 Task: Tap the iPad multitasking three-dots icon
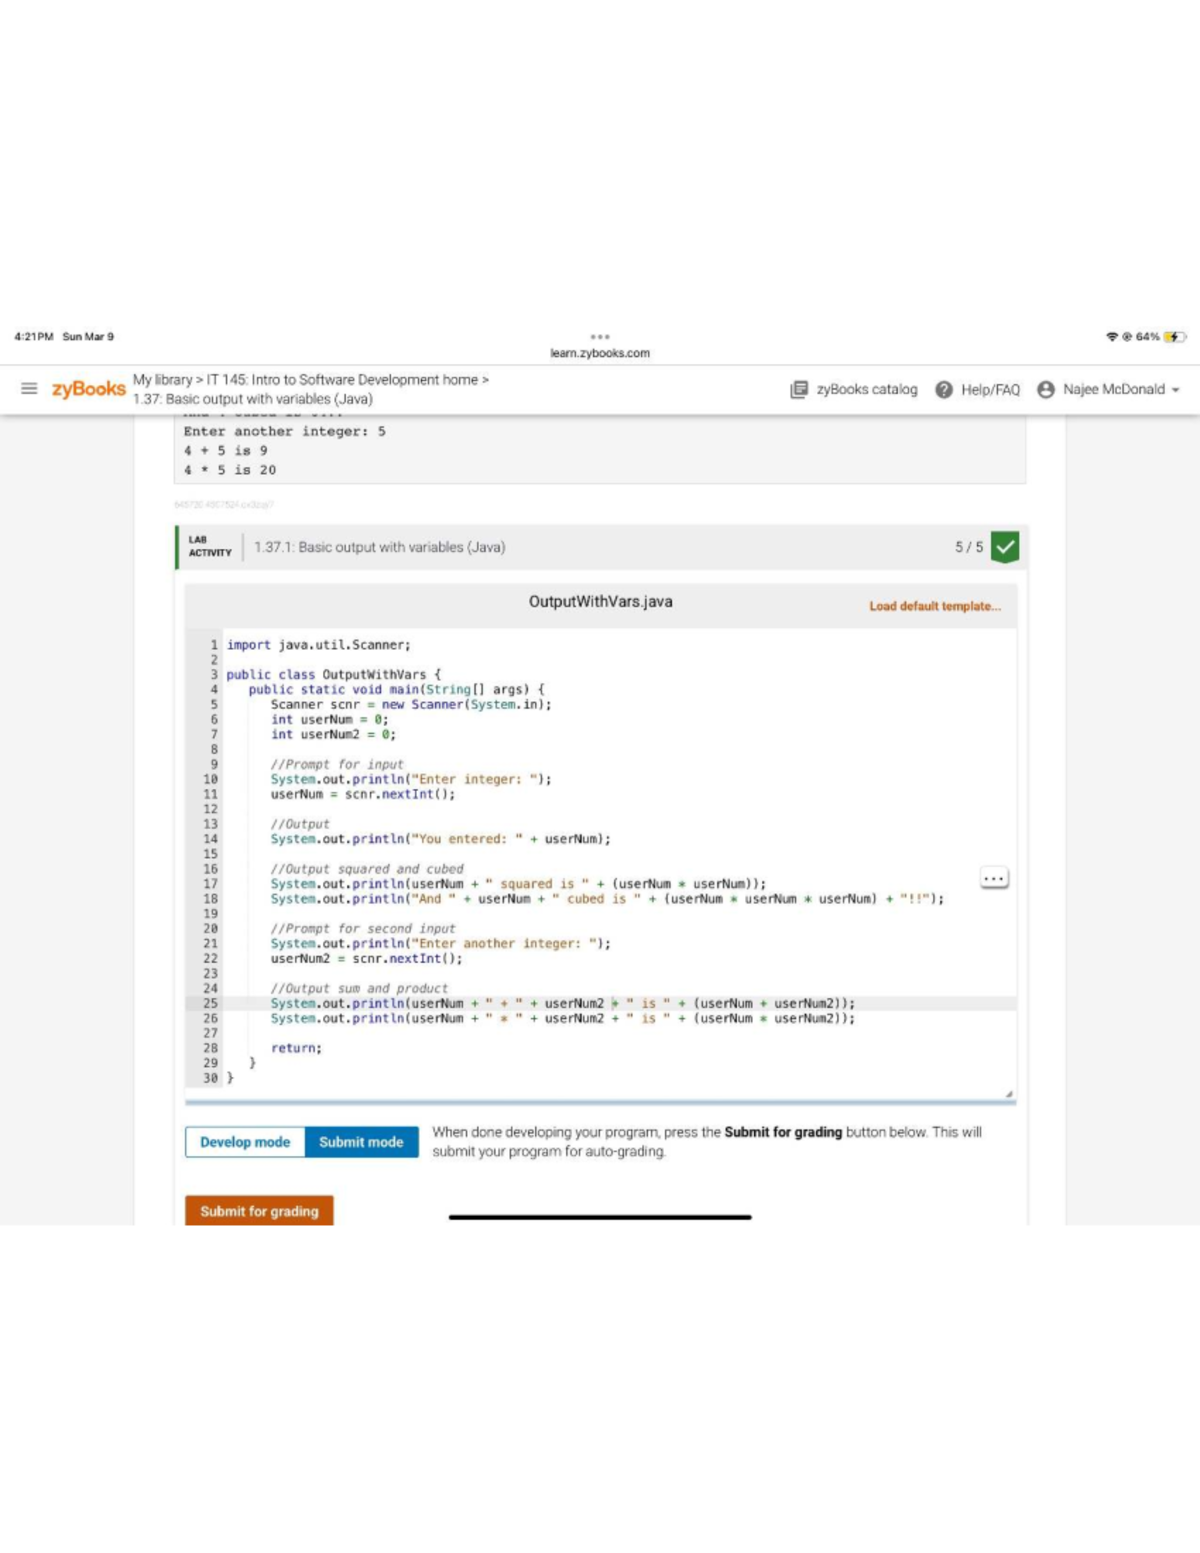[600, 337]
